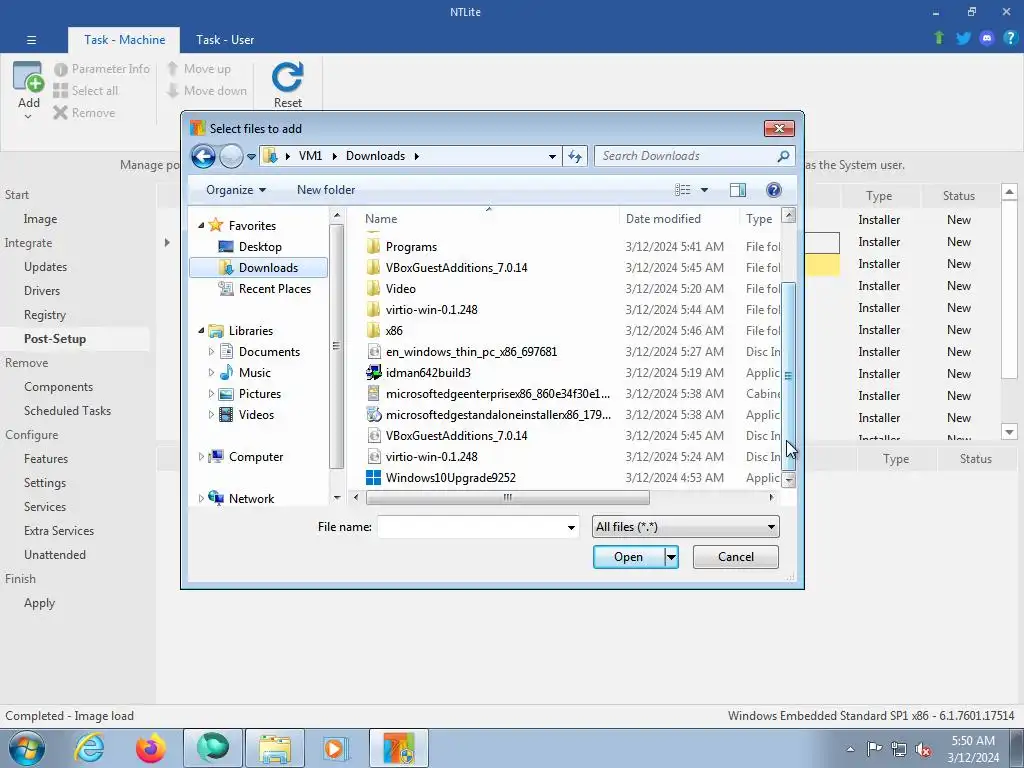This screenshot has width=1024, height=768.
Task: Click Downloads in the address breadcrumb
Action: tap(376, 156)
